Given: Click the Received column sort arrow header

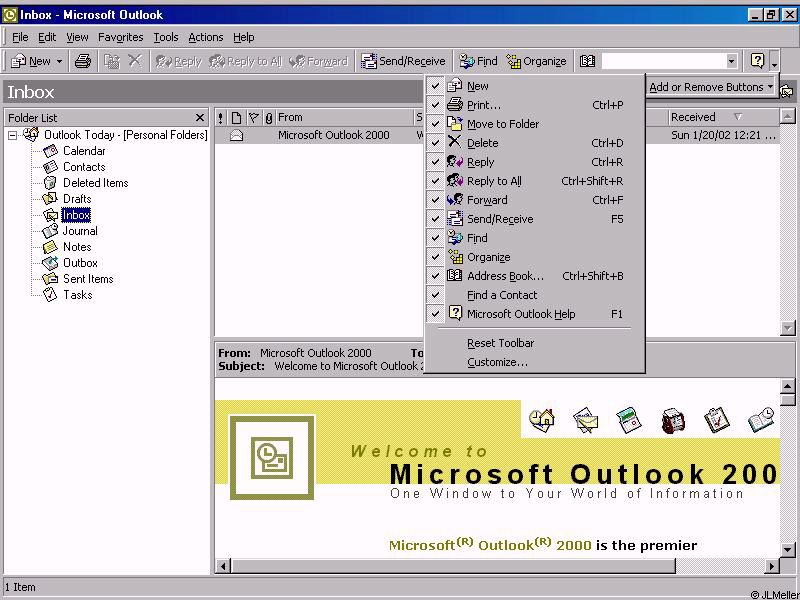Looking at the screenshot, I should pos(738,117).
